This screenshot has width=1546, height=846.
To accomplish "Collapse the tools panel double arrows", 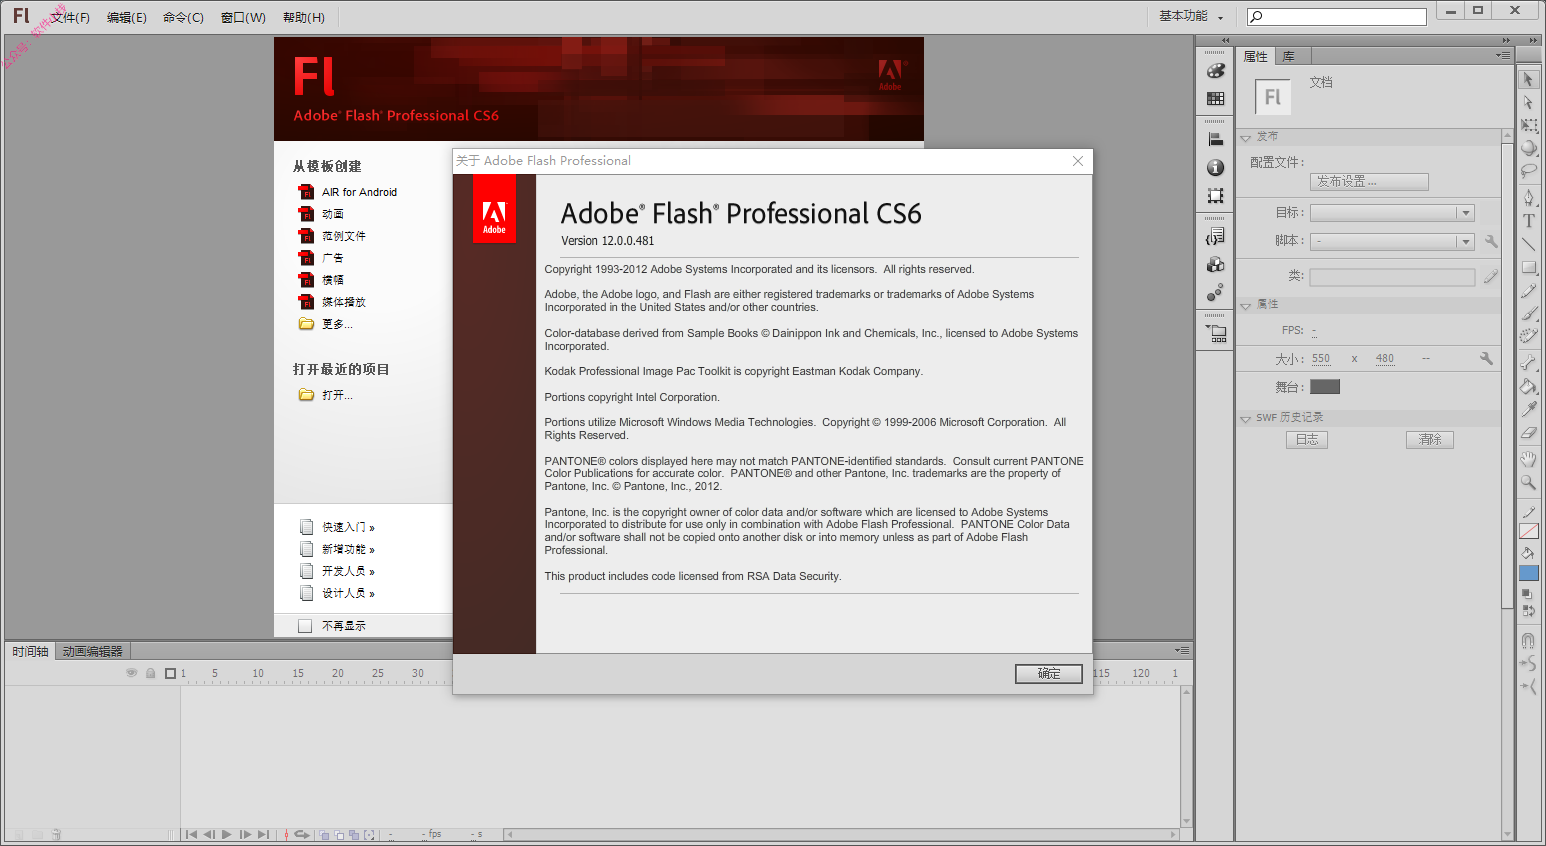I will (1533, 41).
